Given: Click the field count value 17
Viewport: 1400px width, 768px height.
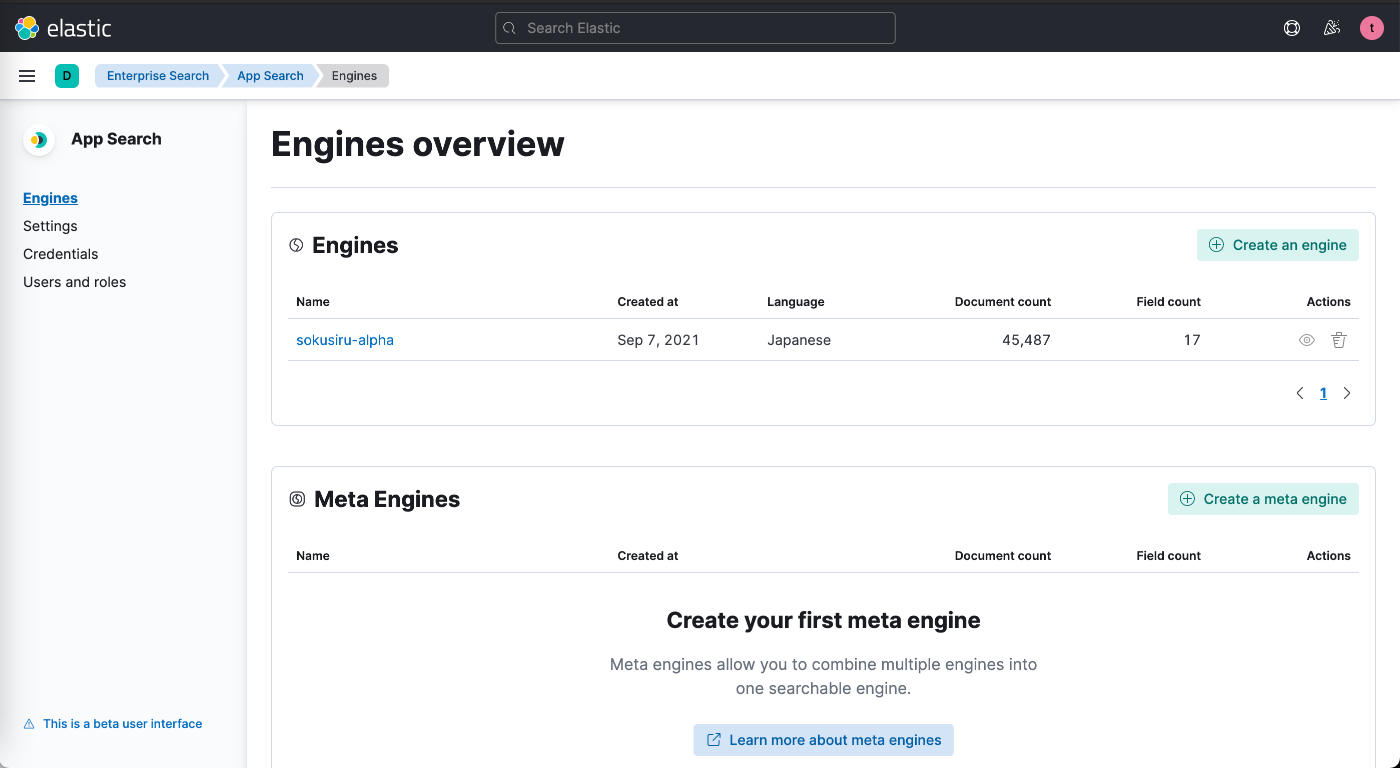Looking at the screenshot, I should [1192, 340].
